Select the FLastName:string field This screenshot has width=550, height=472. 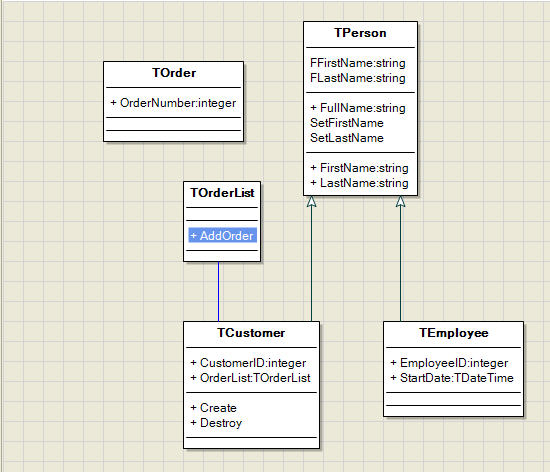coord(357,78)
